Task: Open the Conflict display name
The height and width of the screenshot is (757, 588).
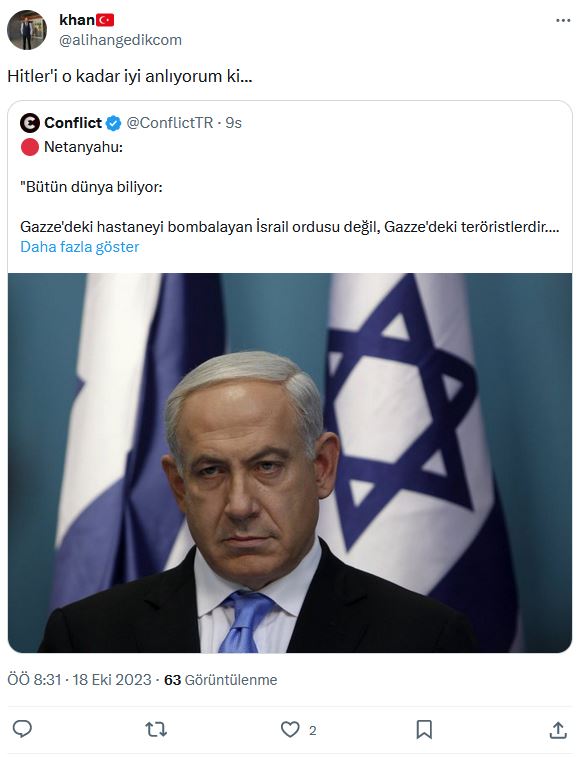Action: tap(73, 123)
